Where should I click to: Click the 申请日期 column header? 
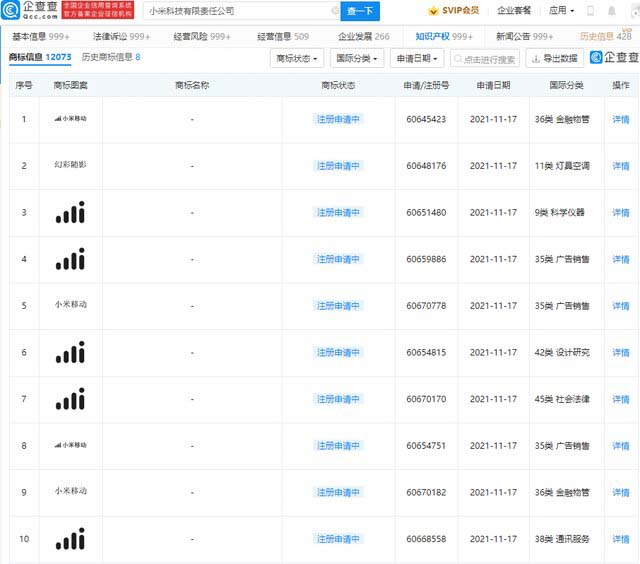pos(493,85)
